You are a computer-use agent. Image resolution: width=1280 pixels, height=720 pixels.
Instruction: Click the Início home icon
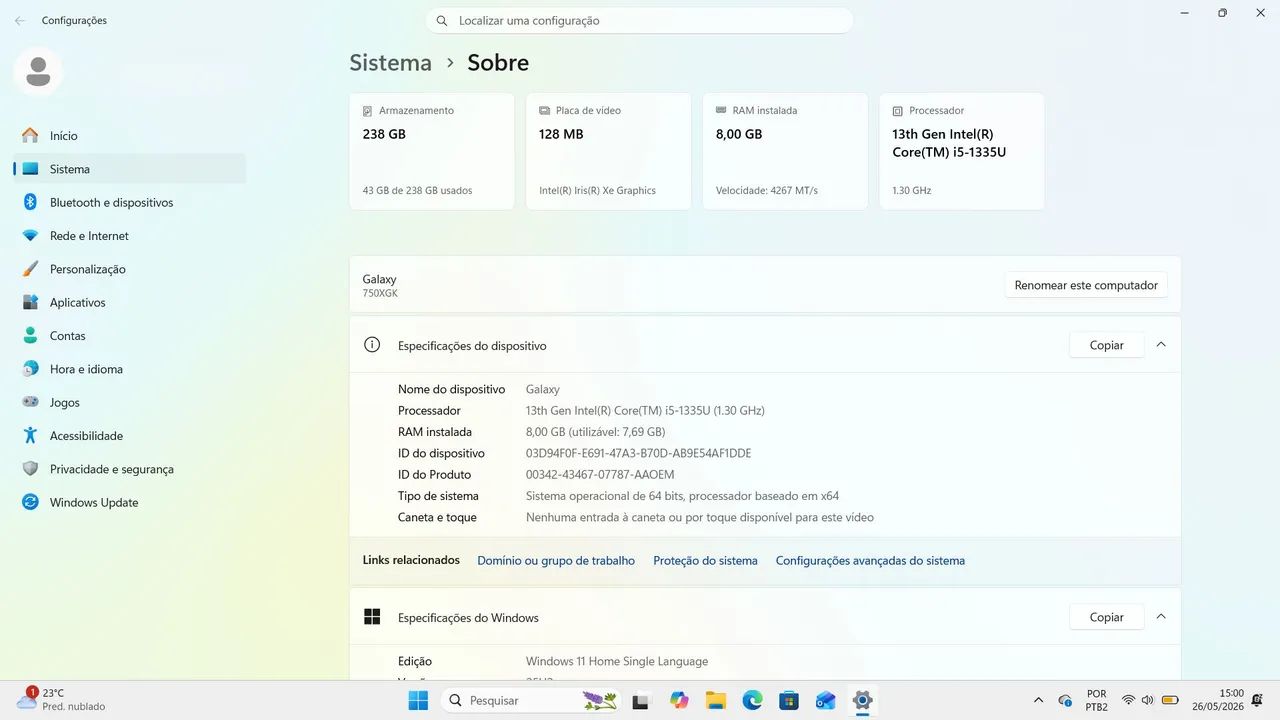30,135
